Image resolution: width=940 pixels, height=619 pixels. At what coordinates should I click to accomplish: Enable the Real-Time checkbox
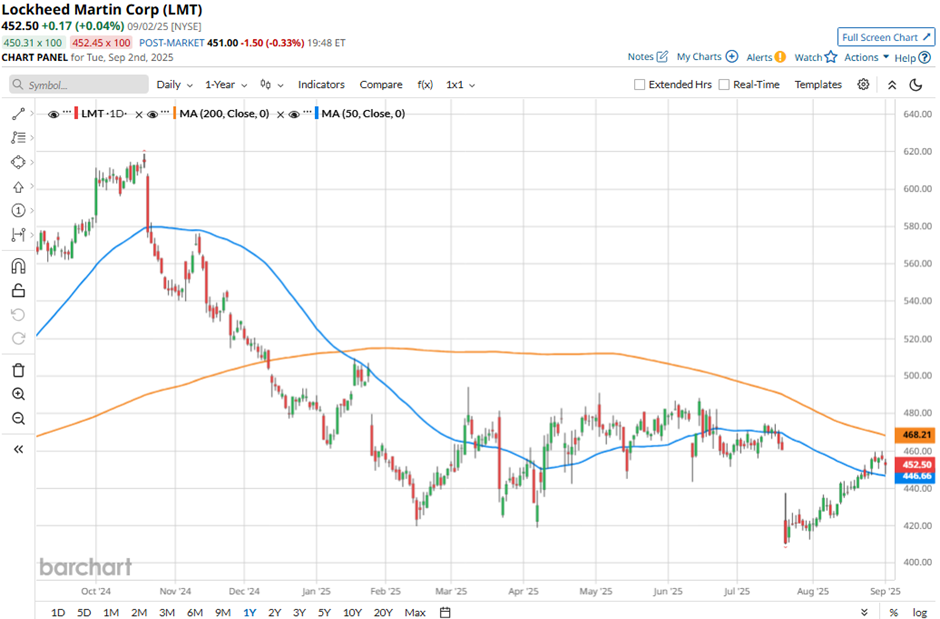(724, 84)
